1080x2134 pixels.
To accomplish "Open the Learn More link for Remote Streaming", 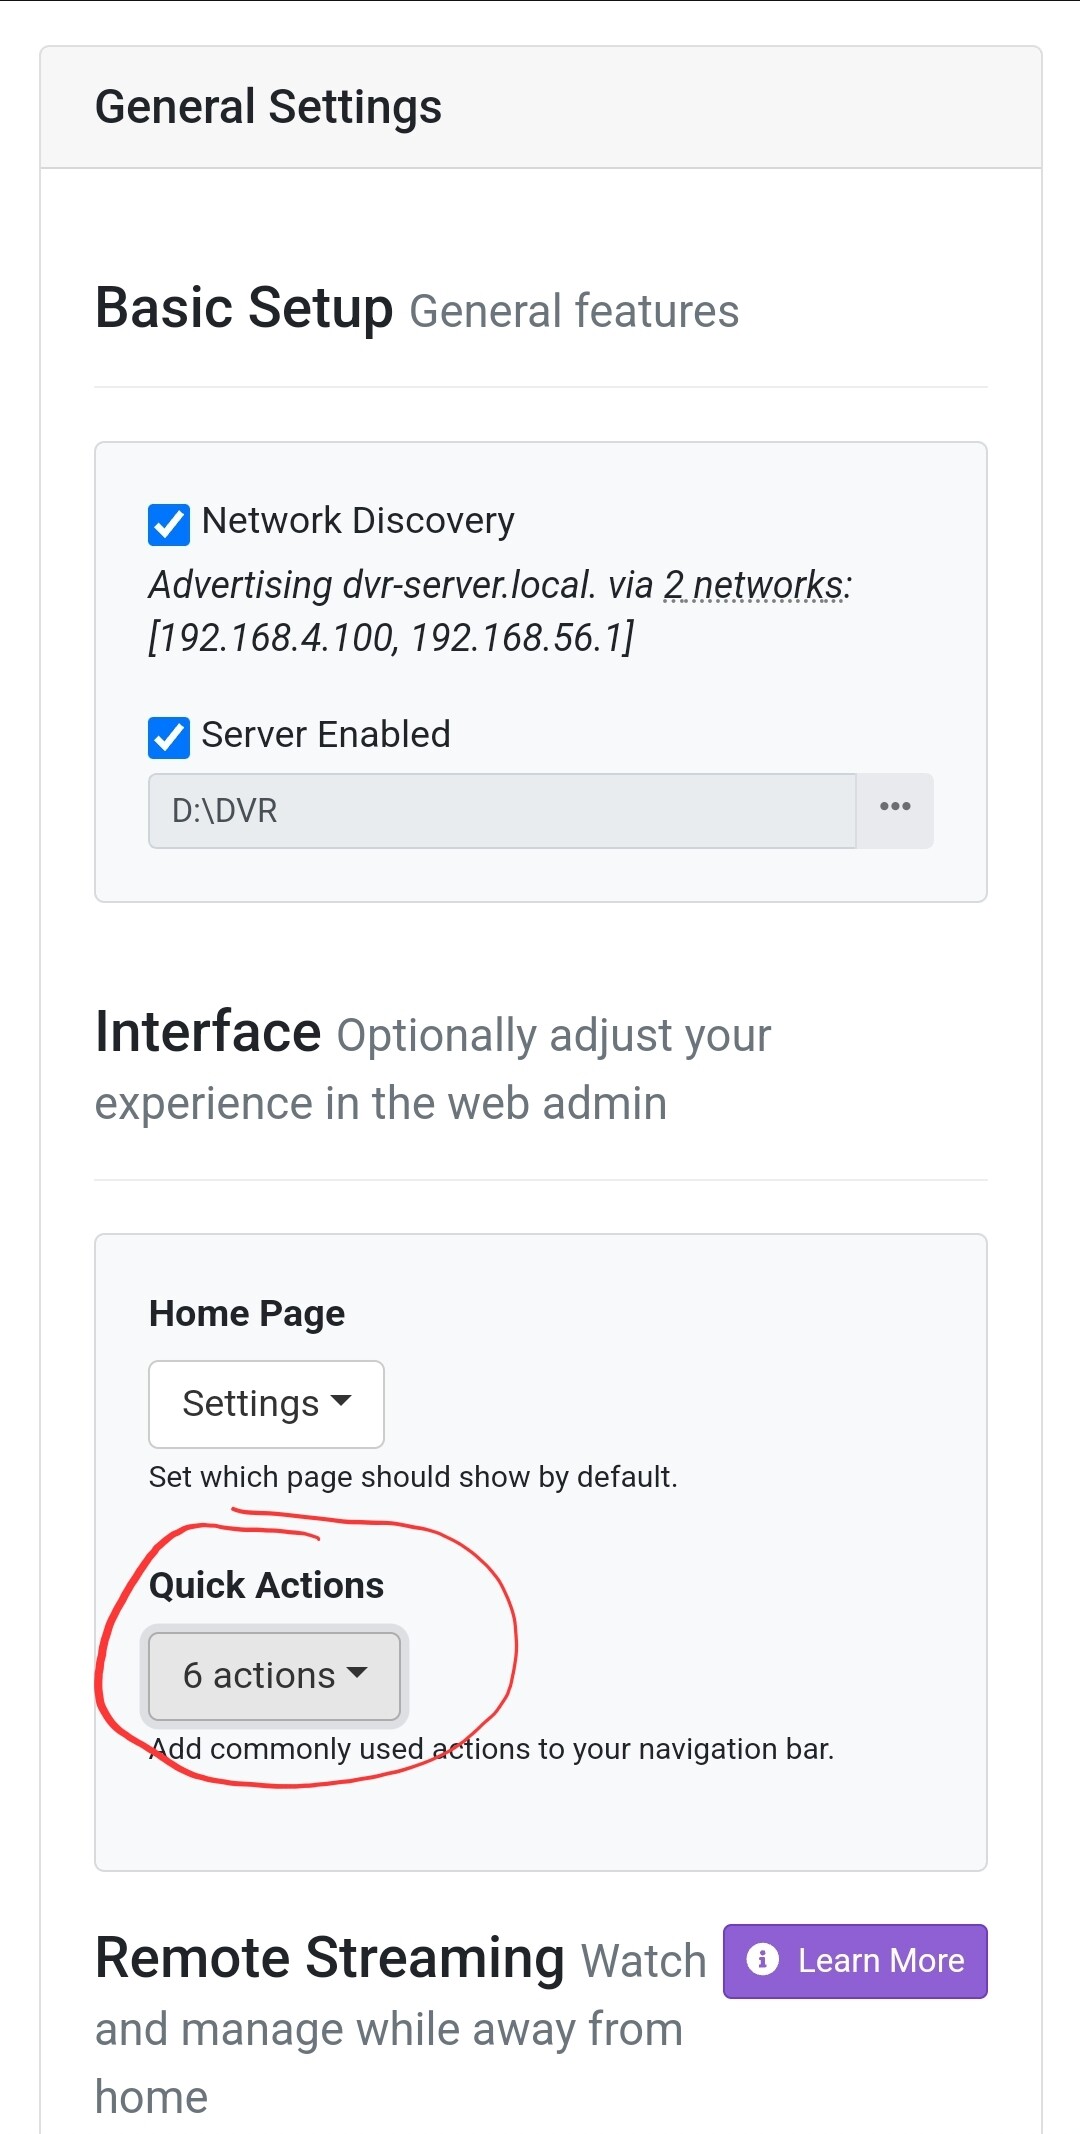I will [855, 1961].
